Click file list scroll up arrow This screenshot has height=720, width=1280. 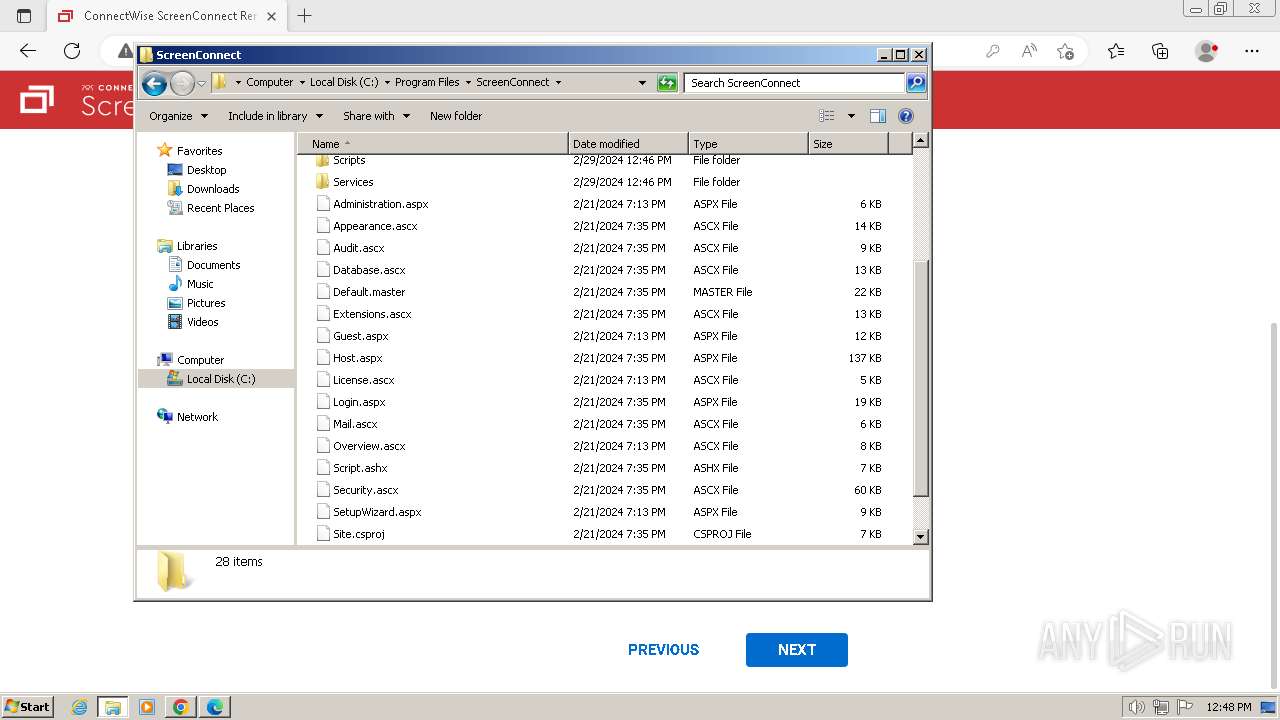pyautogui.click(x=921, y=141)
